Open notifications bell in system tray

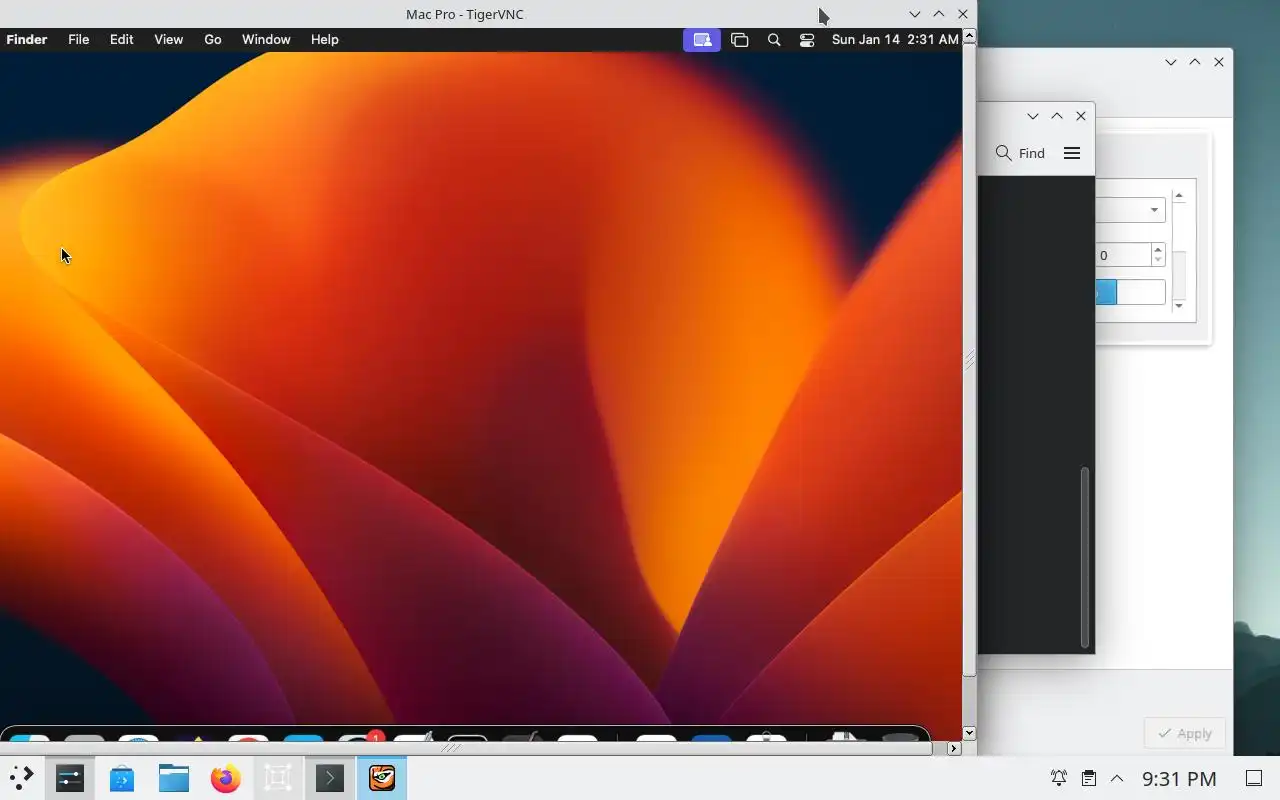click(1059, 778)
